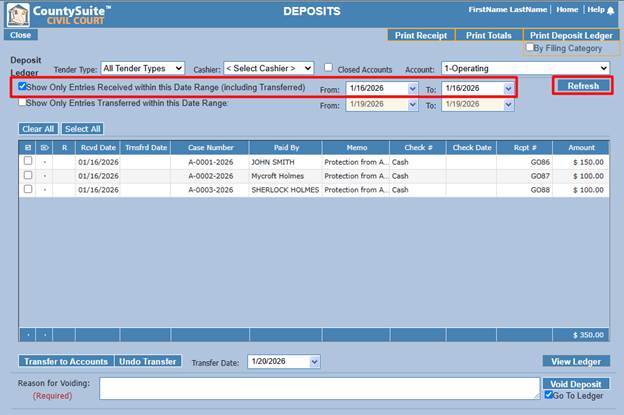Enable By Filing Category checkbox
This screenshot has height=415, width=624.
point(530,47)
